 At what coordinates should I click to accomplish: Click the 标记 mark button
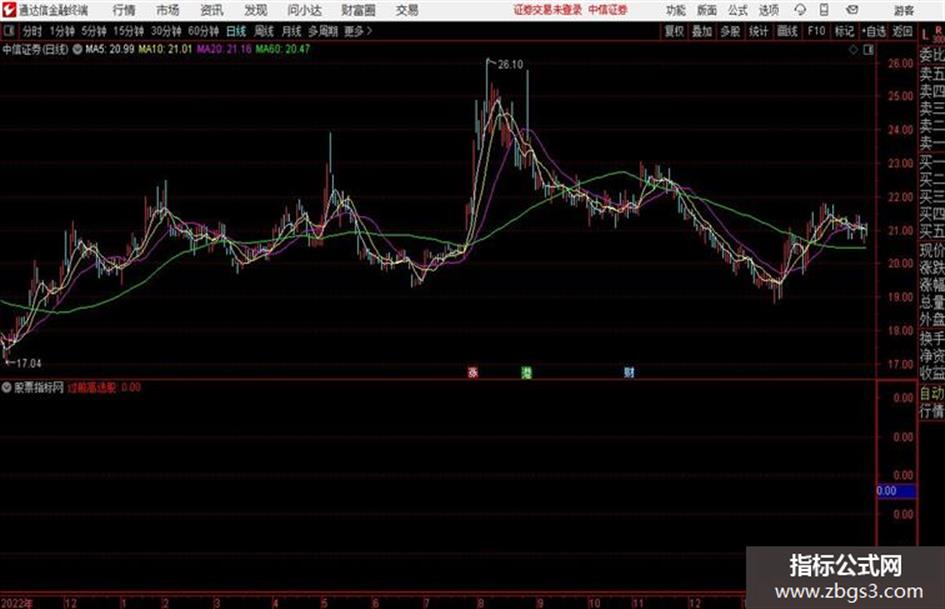(844, 31)
